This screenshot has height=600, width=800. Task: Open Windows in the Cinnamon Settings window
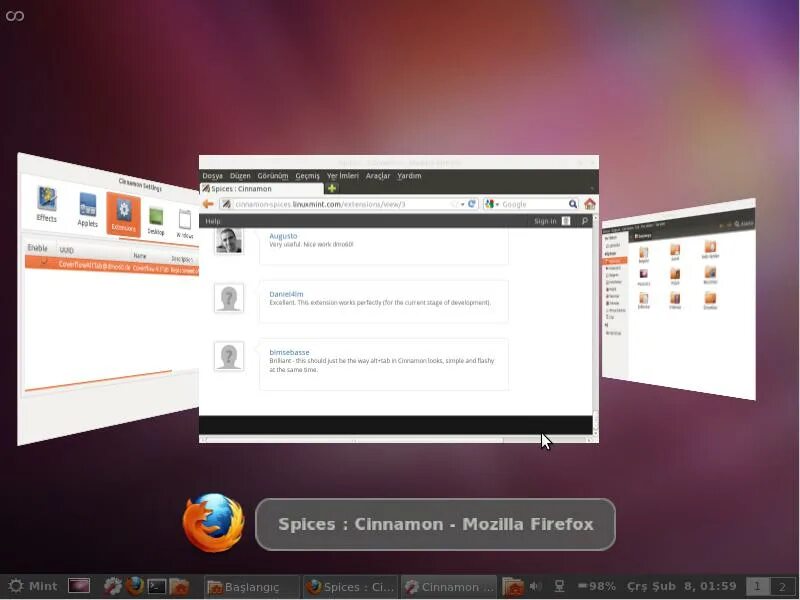point(185,224)
